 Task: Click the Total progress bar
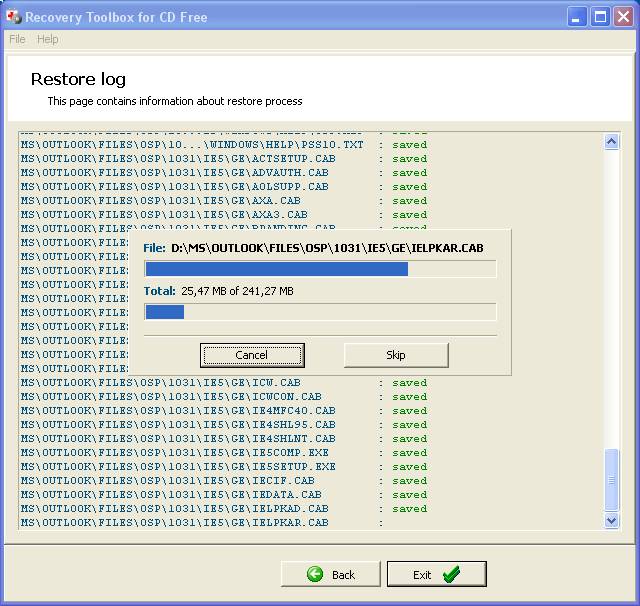click(320, 312)
